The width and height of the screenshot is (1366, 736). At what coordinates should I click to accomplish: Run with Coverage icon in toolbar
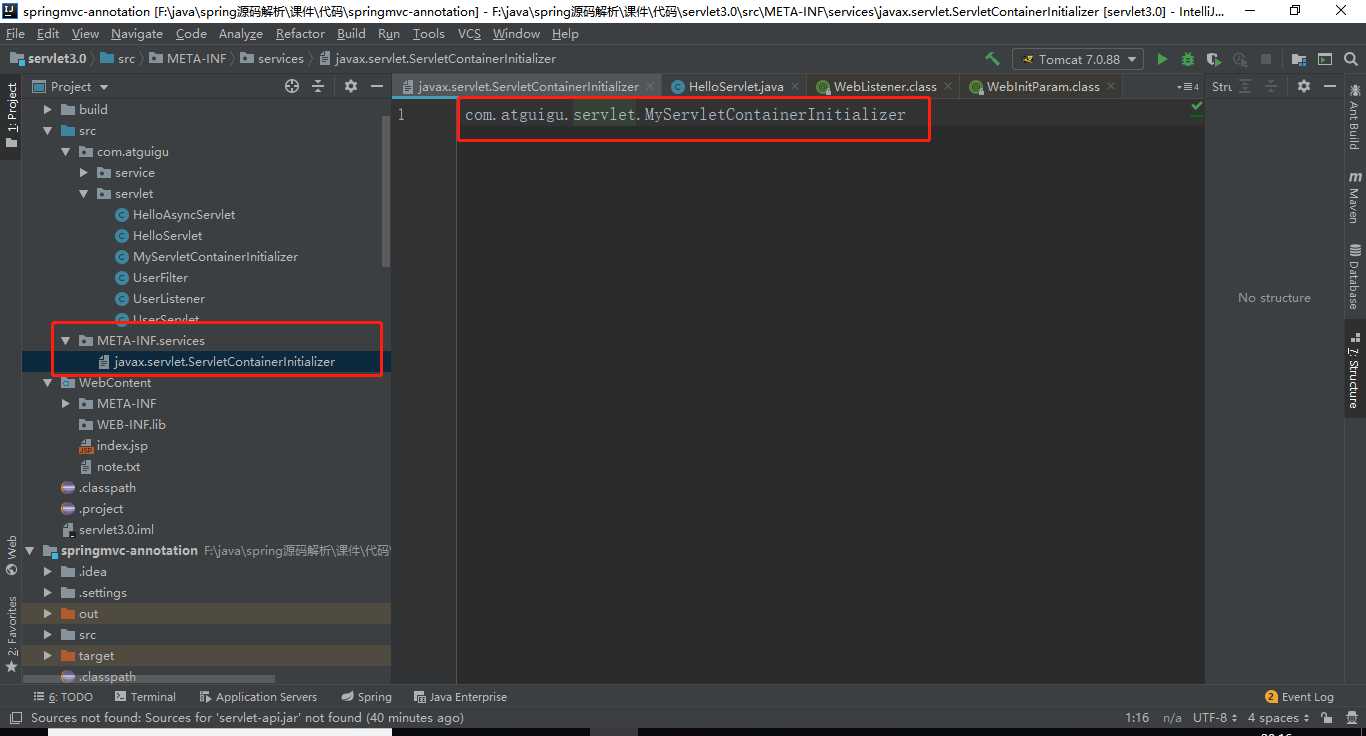1214,59
